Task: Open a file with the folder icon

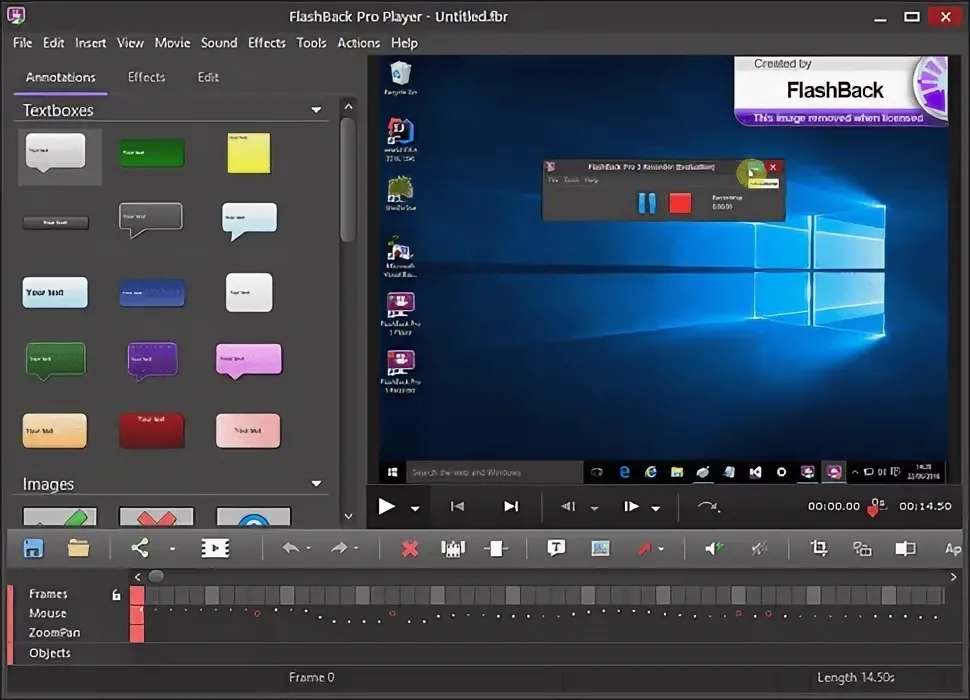Action: (78, 548)
